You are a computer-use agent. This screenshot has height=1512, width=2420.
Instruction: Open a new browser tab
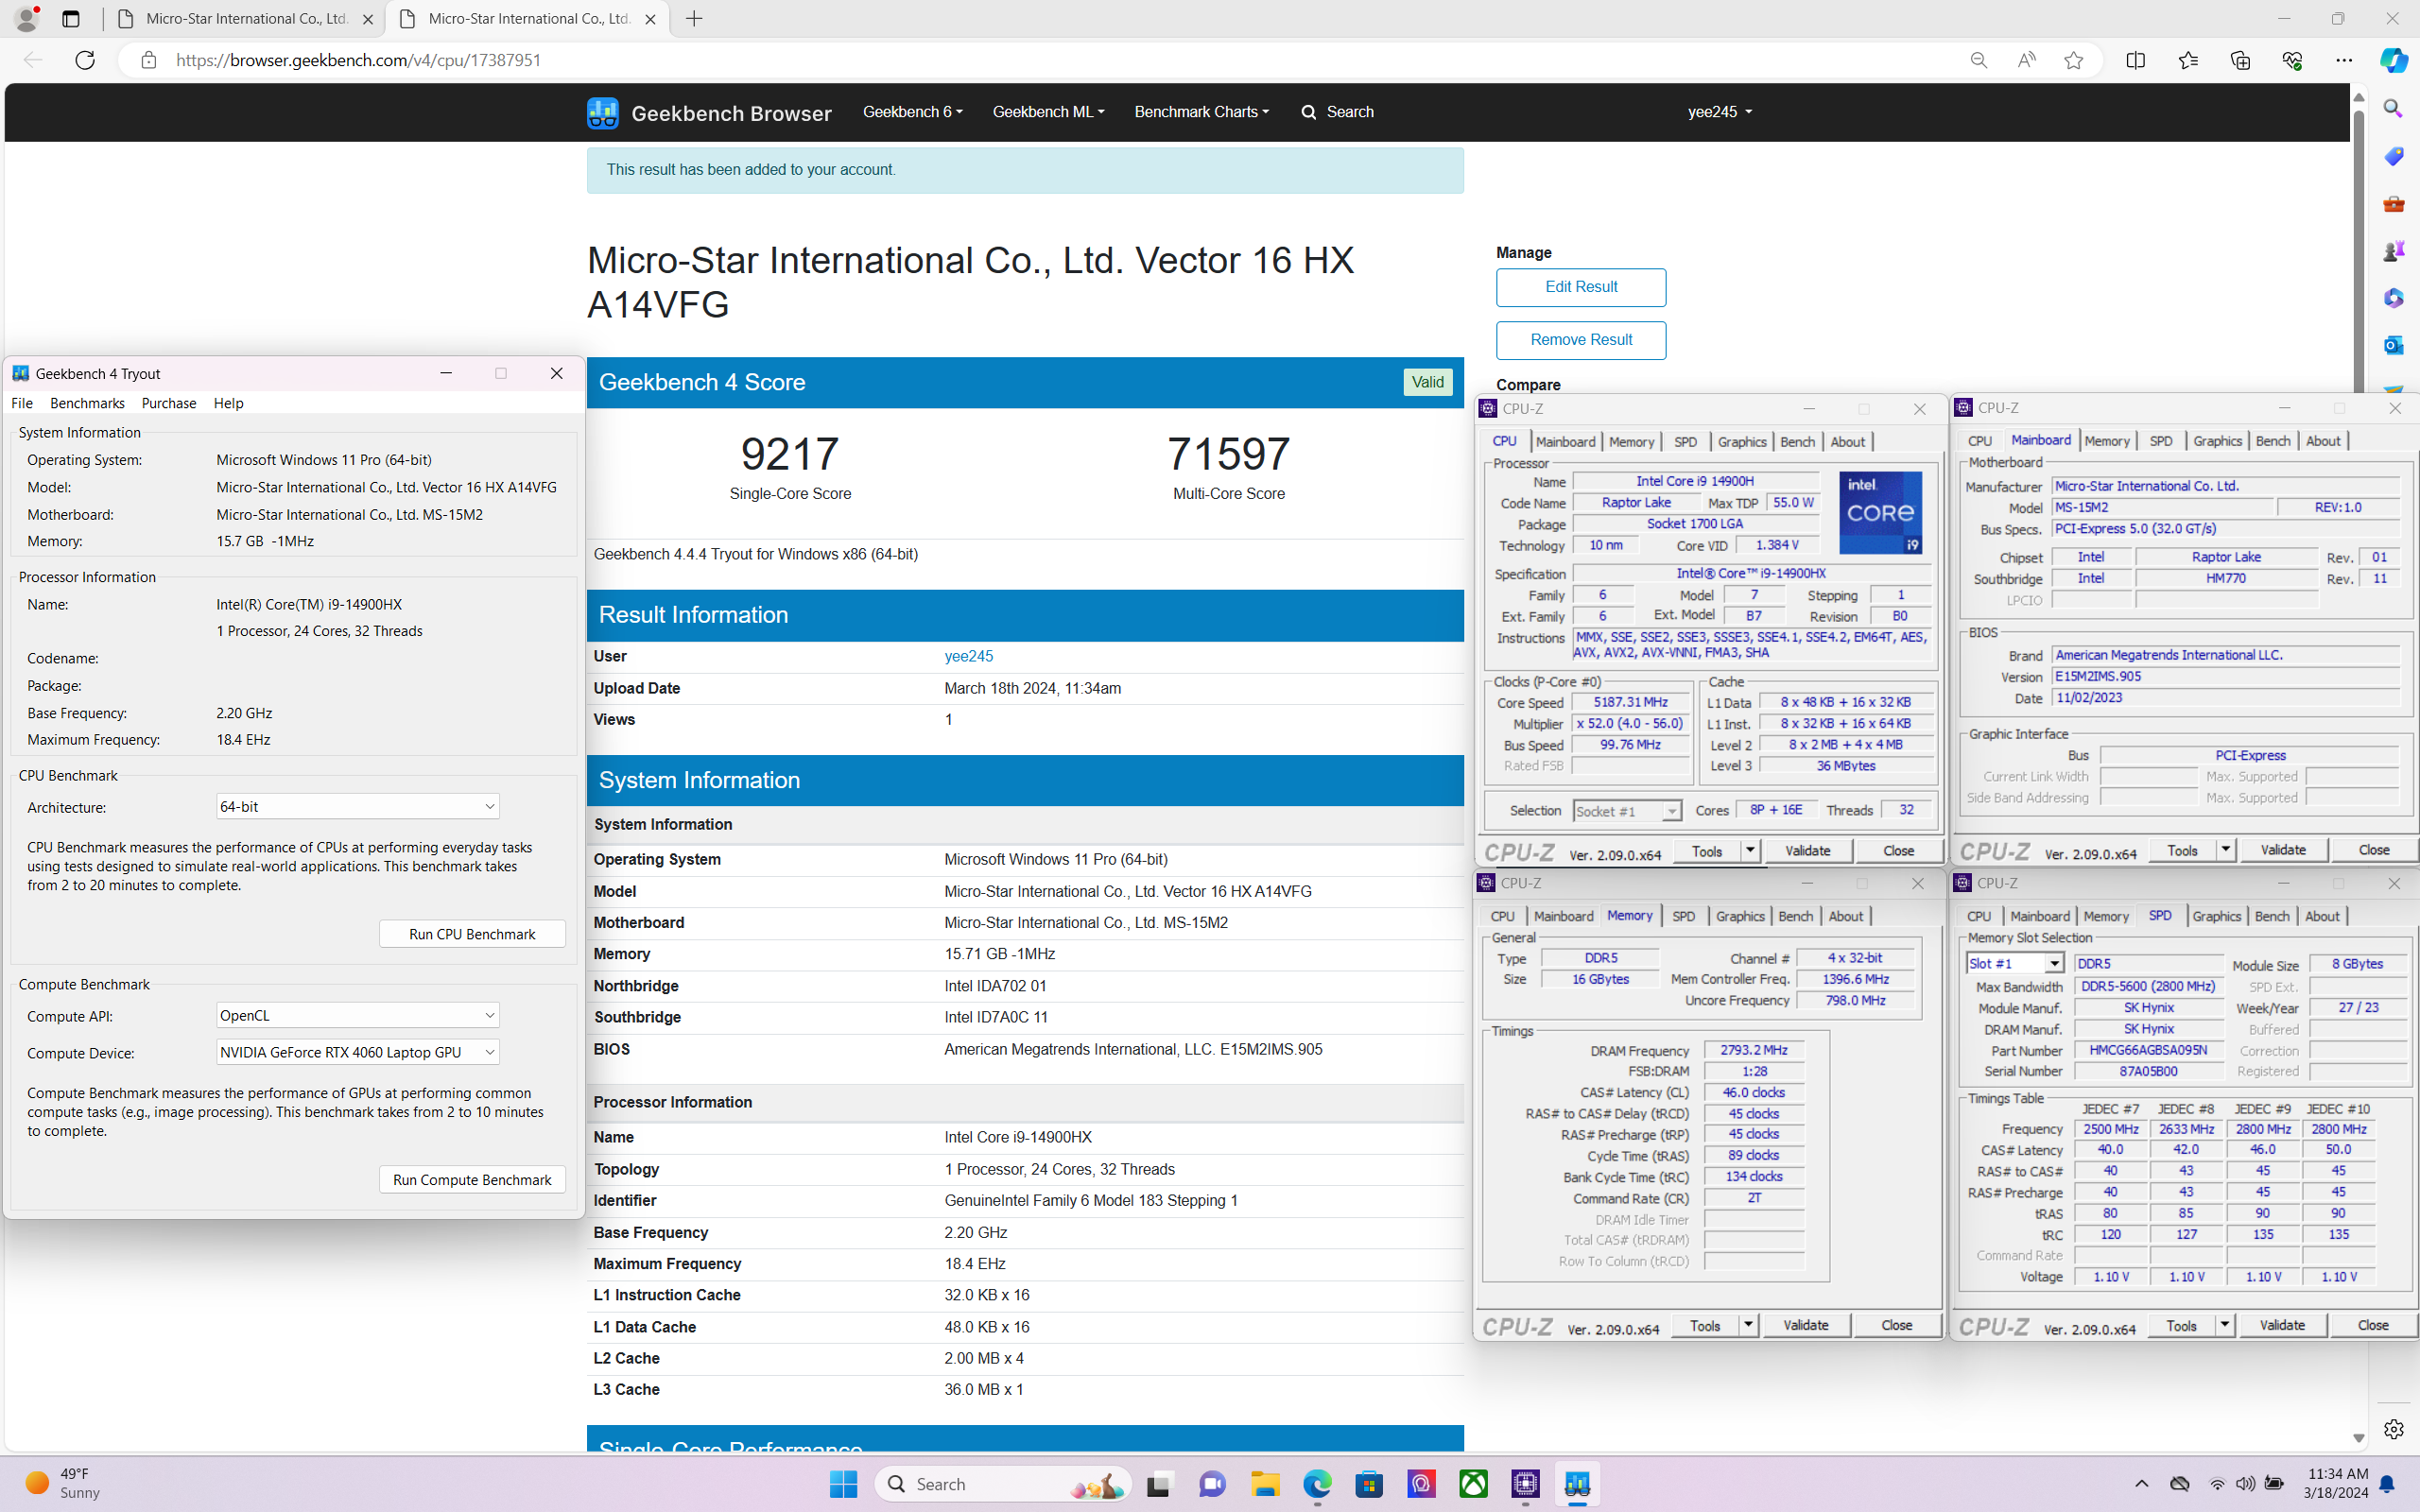pyautogui.click(x=694, y=19)
